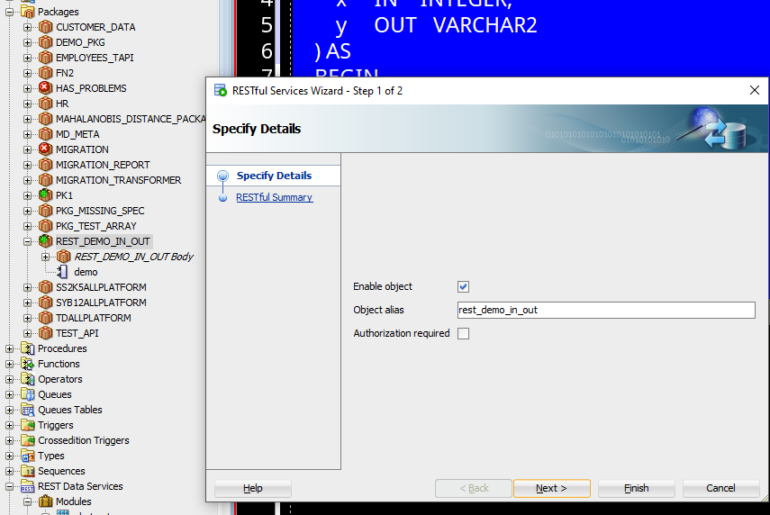Collapse the Packages tree node
Viewport: 770px width, 515px height.
click(10, 12)
